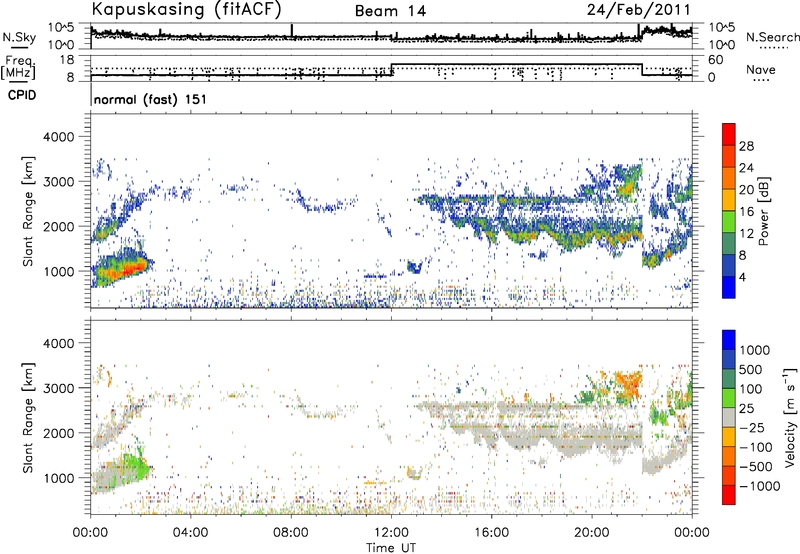
Task: Click the 'Kapuskasing (fitACF)' plot title
Action: tap(186, 10)
